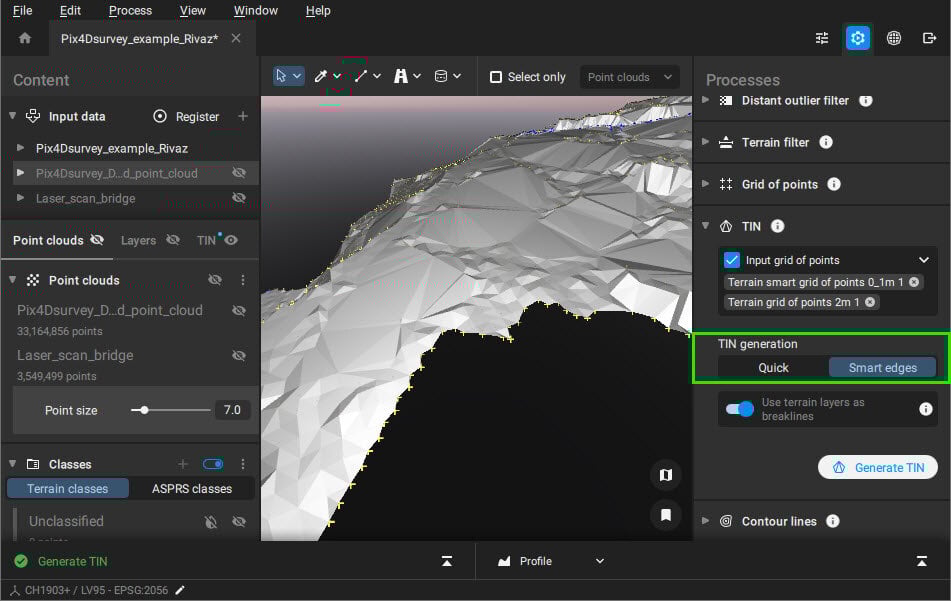Hide the Laser_scan_bridge point cloud
This screenshot has width=951, height=601.
(239, 355)
